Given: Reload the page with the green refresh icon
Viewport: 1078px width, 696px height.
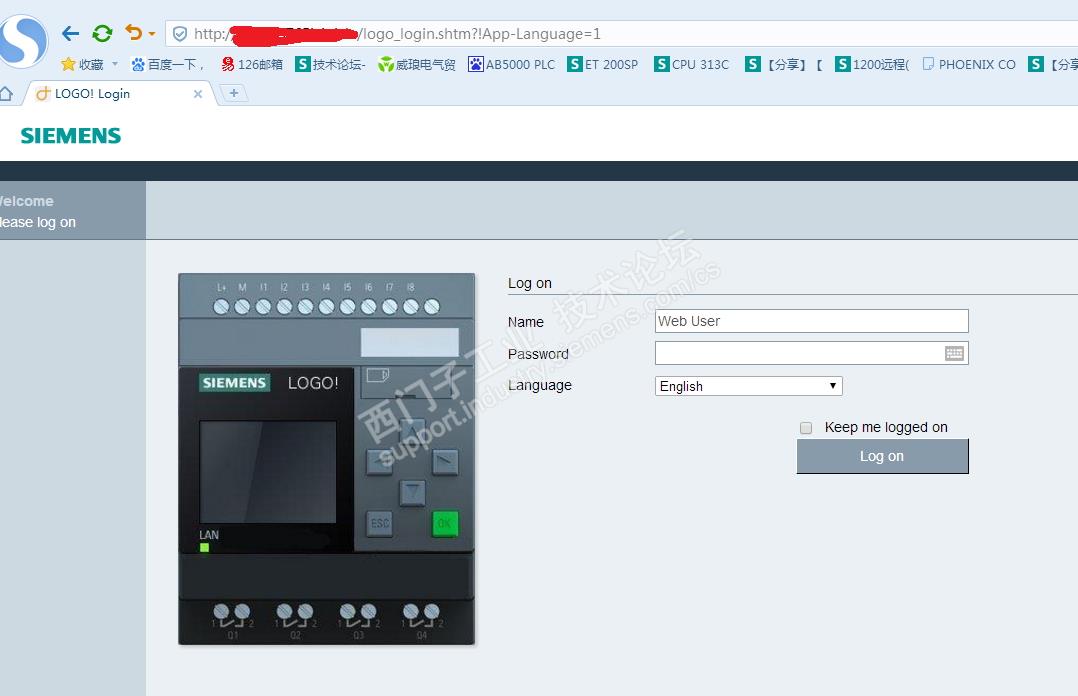Looking at the screenshot, I should tap(102, 33).
